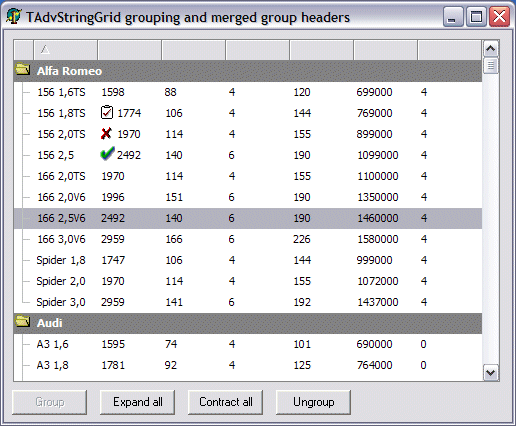
Task: Select the 156 2,0TS cell
Action: click(x=61, y=134)
